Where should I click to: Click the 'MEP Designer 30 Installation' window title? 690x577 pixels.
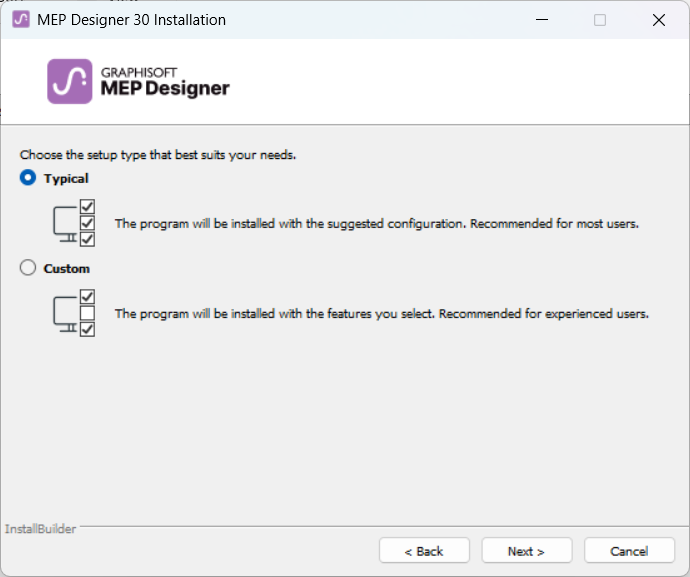131,20
